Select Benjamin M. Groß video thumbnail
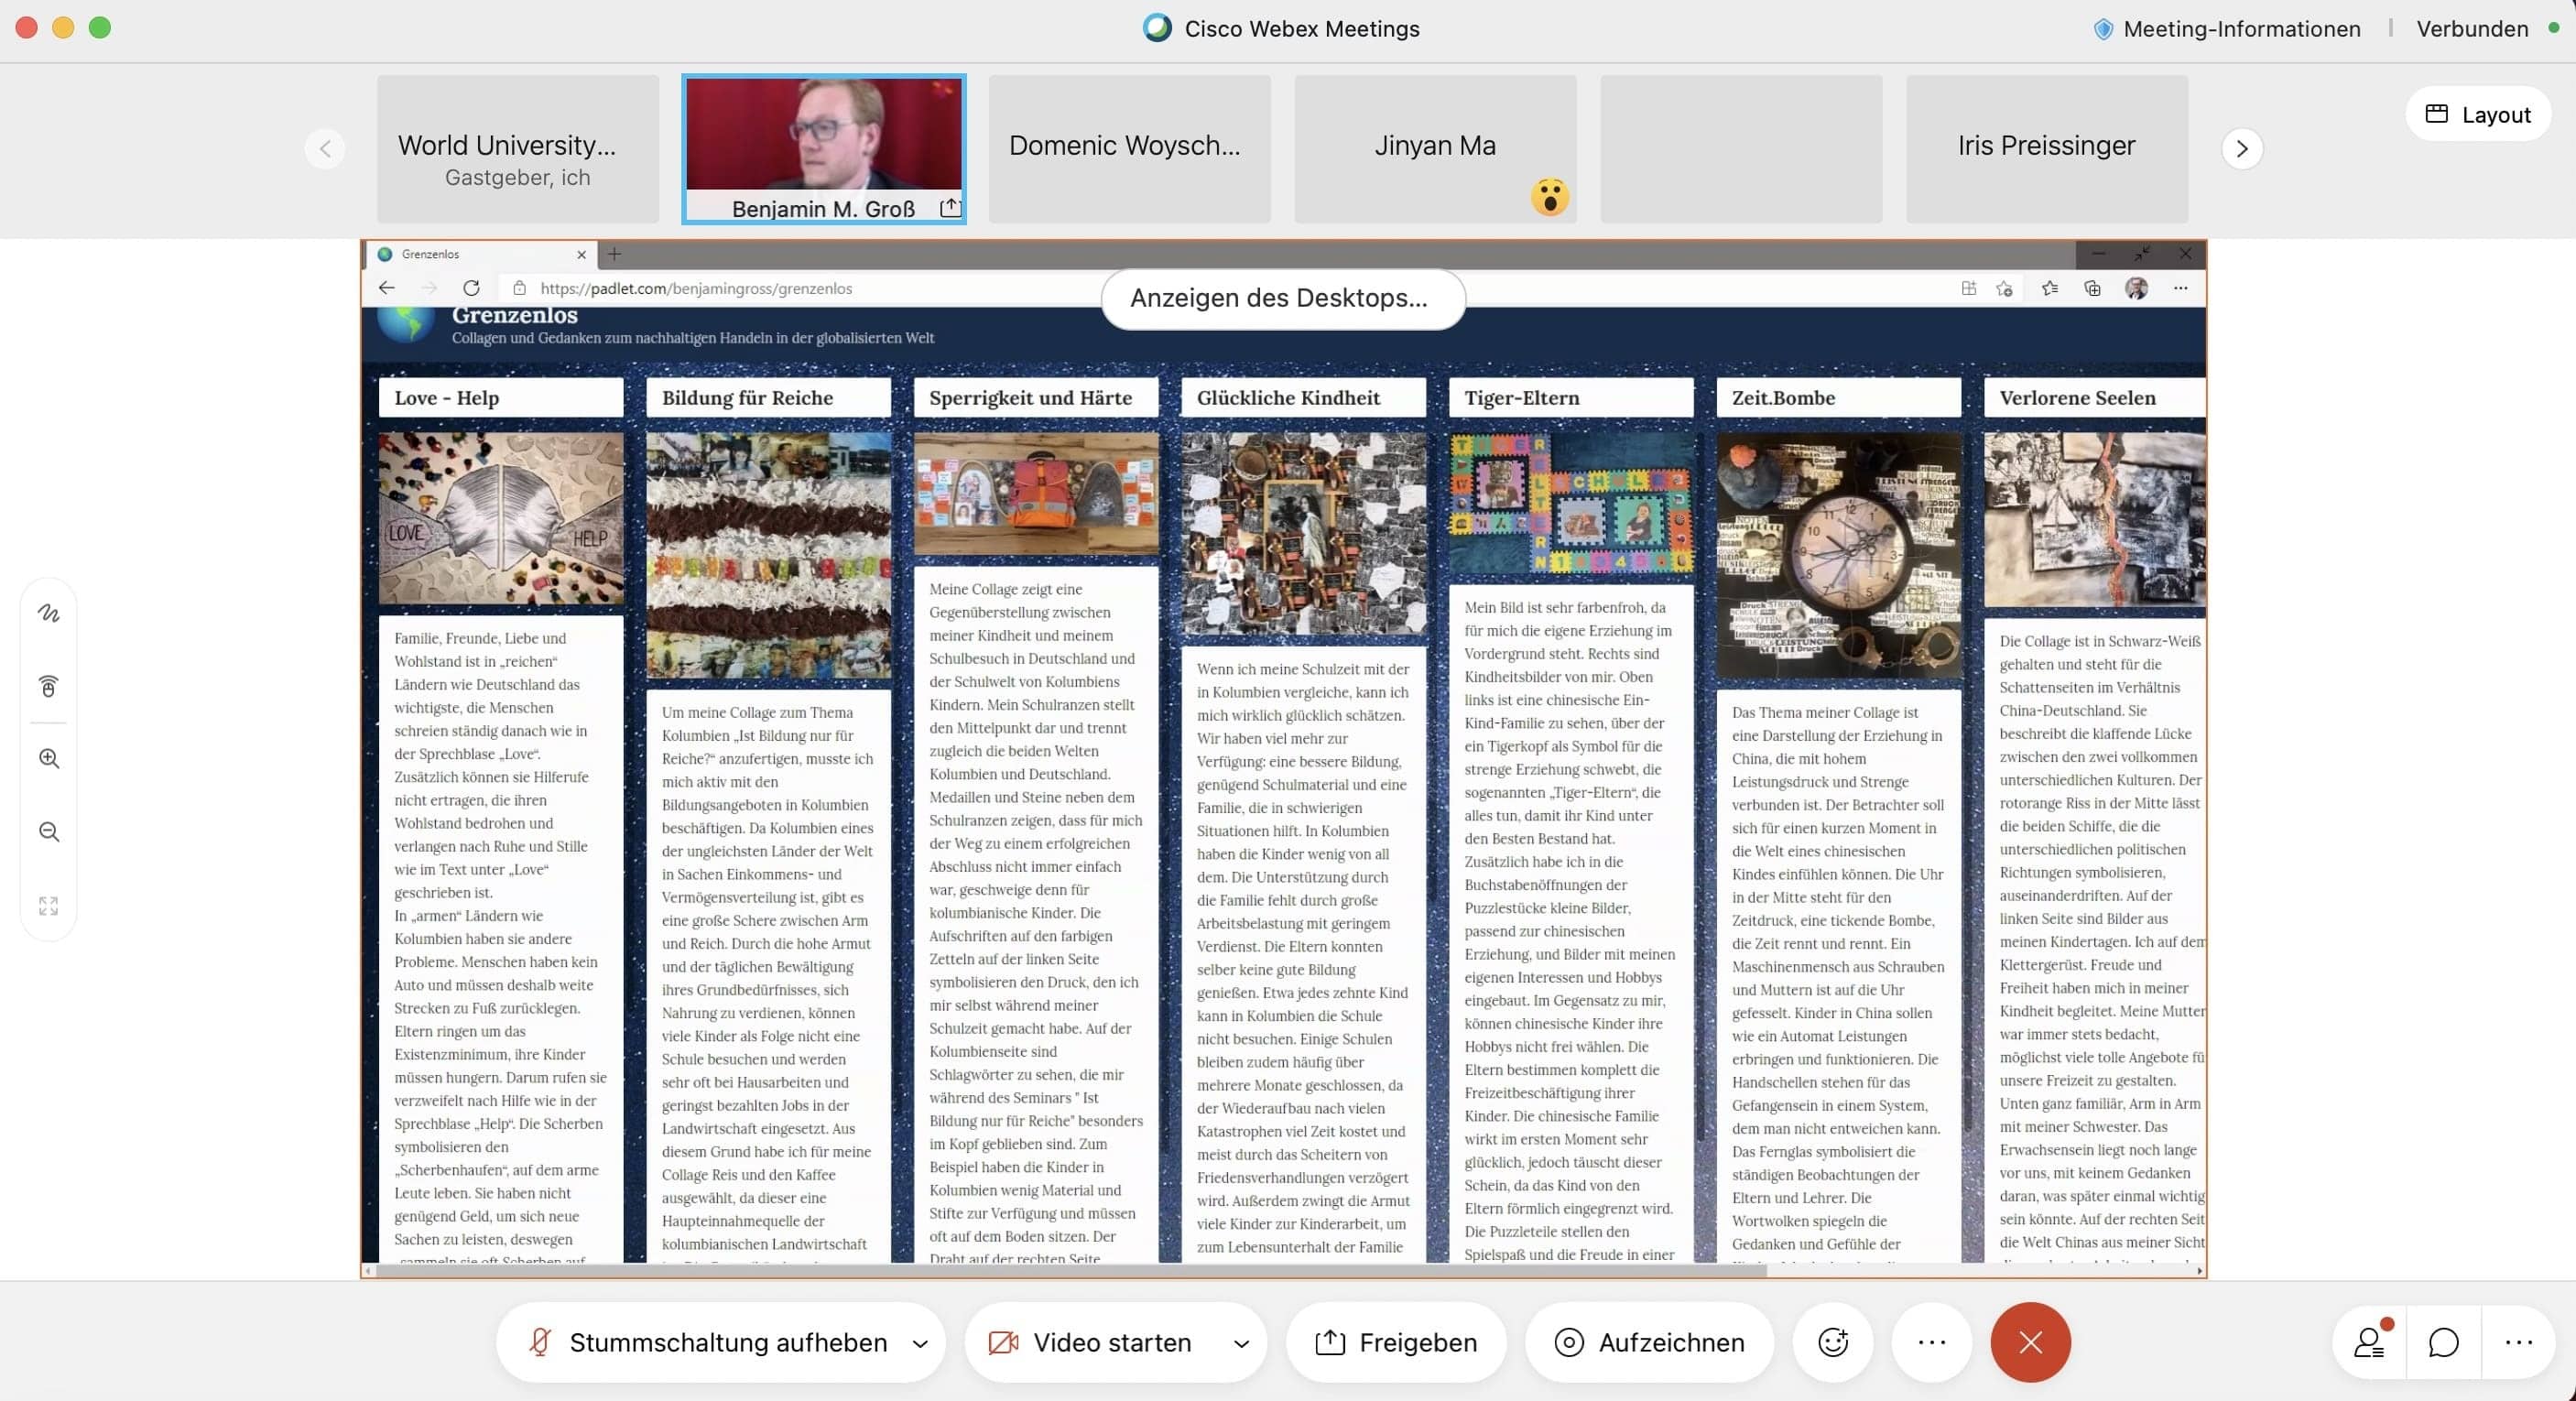Image resolution: width=2576 pixels, height=1401 pixels. [823, 149]
